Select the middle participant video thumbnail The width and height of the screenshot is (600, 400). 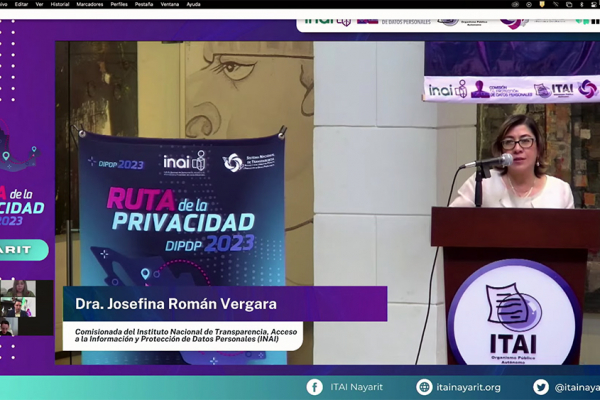(18, 307)
